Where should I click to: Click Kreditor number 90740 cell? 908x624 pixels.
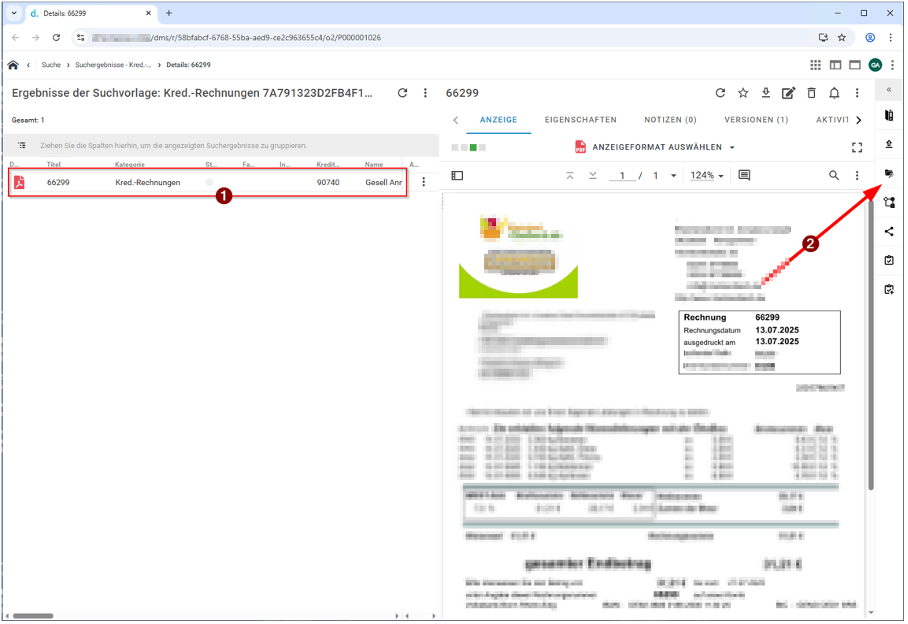pos(328,182)
